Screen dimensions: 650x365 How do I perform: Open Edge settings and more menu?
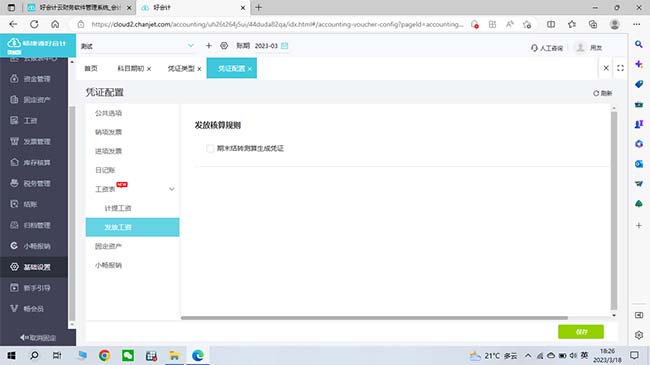[x=637, y=24]
